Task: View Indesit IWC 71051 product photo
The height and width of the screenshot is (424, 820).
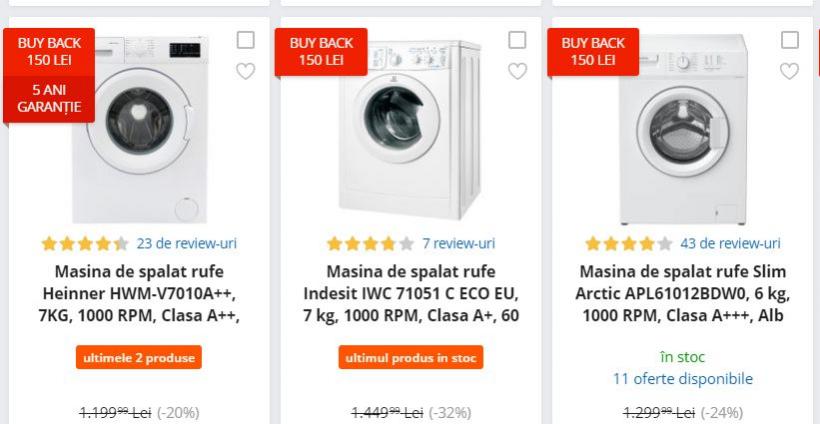Action: click(x=410, y=130)
